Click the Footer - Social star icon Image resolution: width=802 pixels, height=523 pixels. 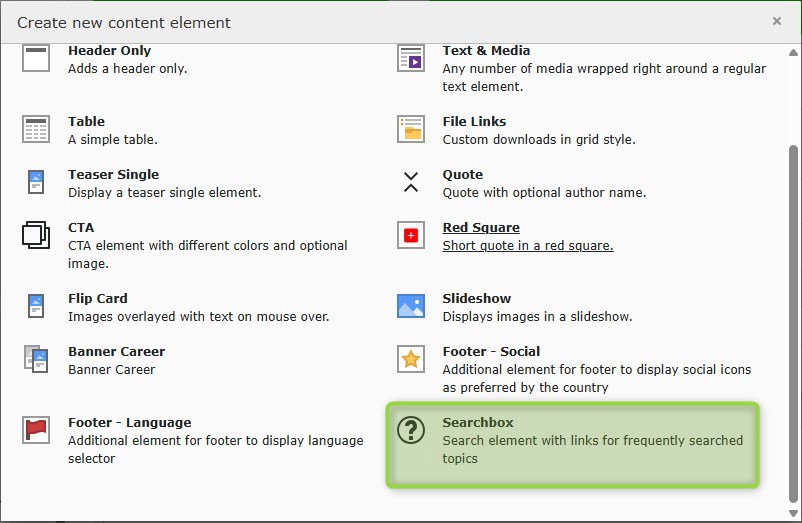[x=411, y=359]
